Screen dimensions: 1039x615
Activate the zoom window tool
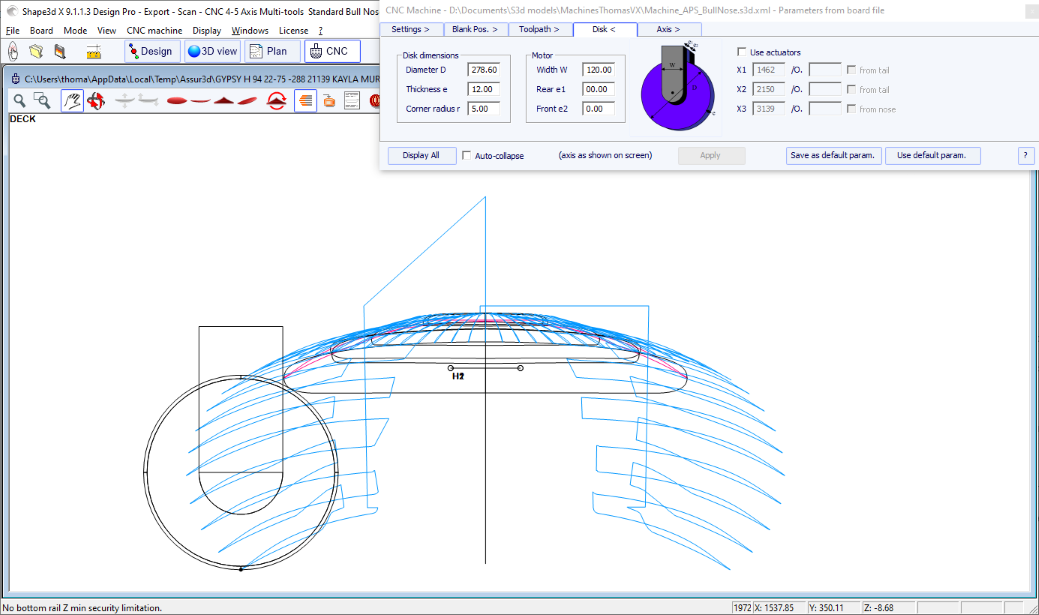[x=42, y=100]
